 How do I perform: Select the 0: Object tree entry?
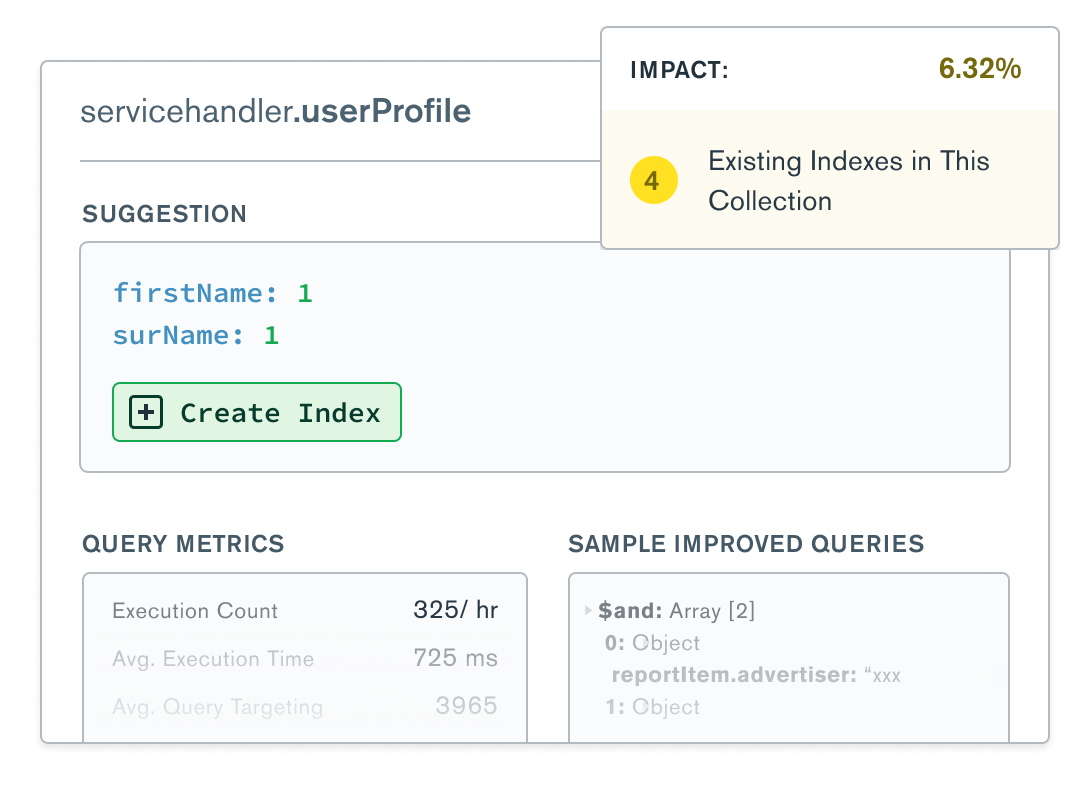coord(651,643)
